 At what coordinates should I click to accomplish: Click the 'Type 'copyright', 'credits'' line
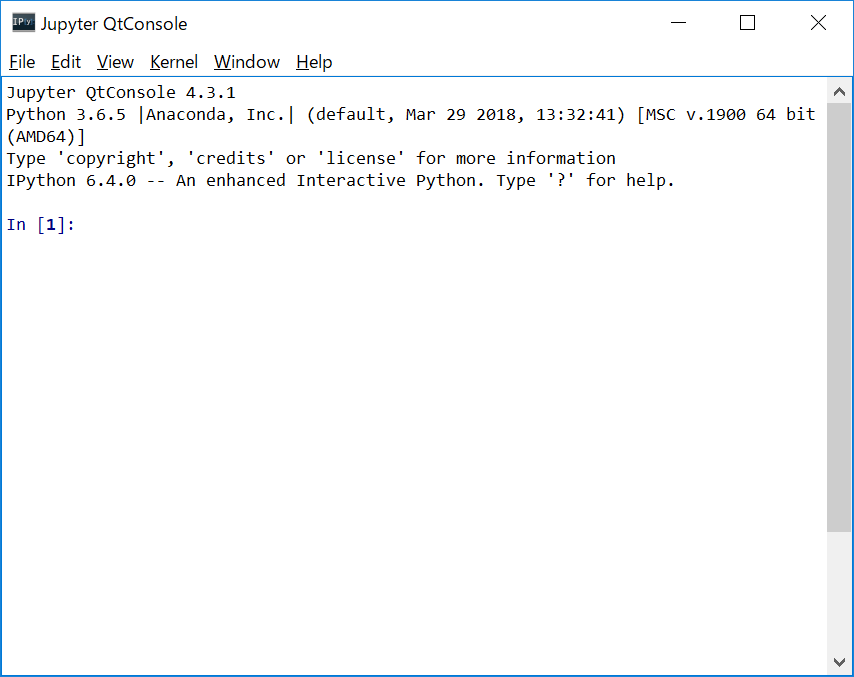tap(311, 158)
